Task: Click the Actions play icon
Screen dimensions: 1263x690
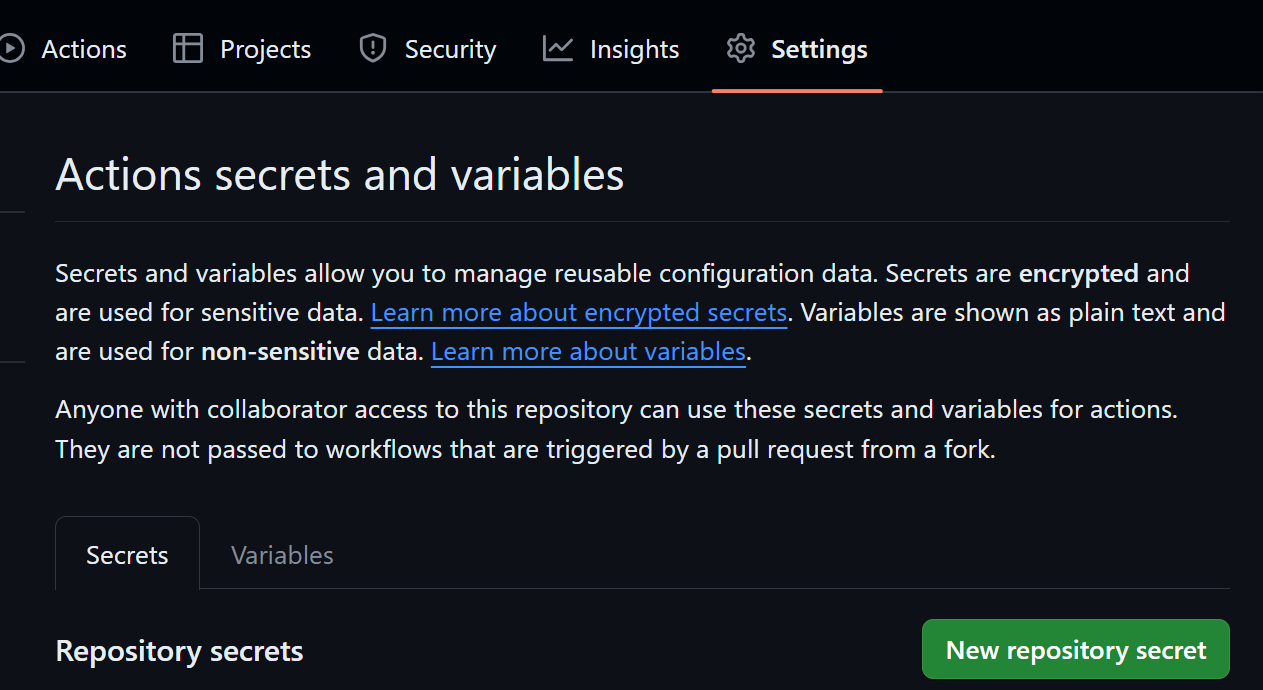Action: [x=11, y=48]
